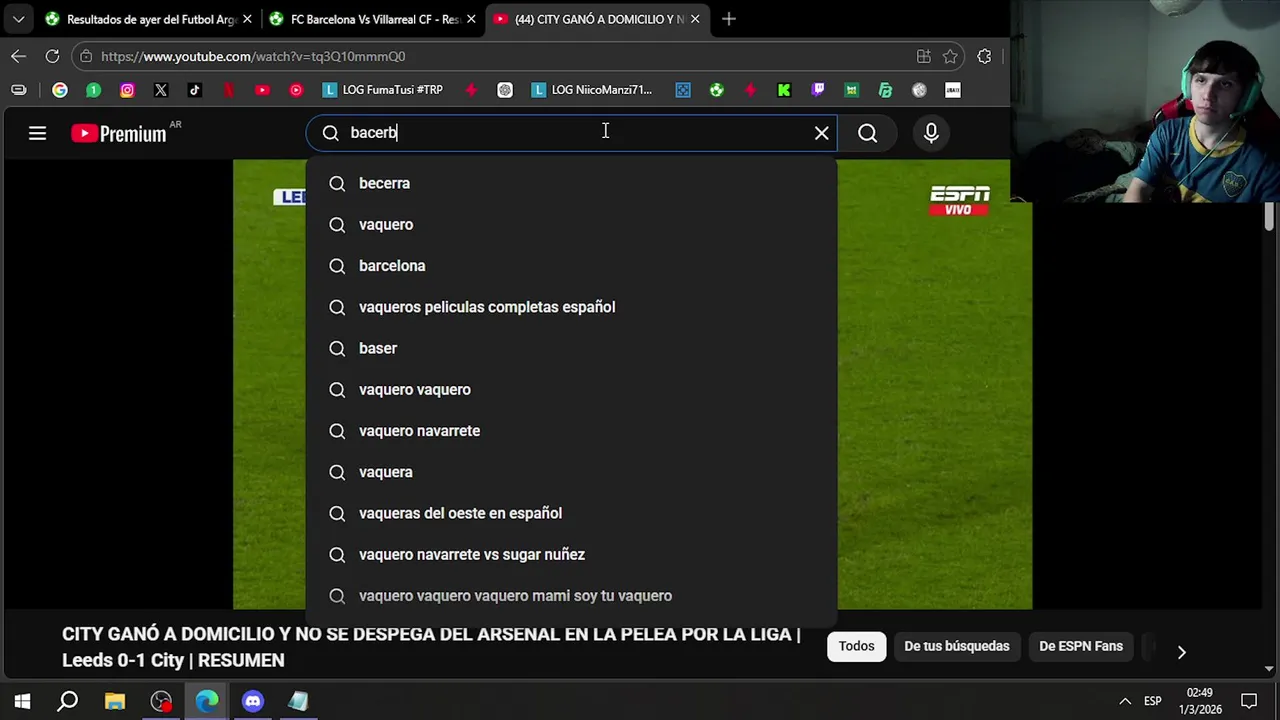The width and height of the screenshot is (1280, 720).
Task: Select the 'baser' suggestion
Action: point(571,348)
